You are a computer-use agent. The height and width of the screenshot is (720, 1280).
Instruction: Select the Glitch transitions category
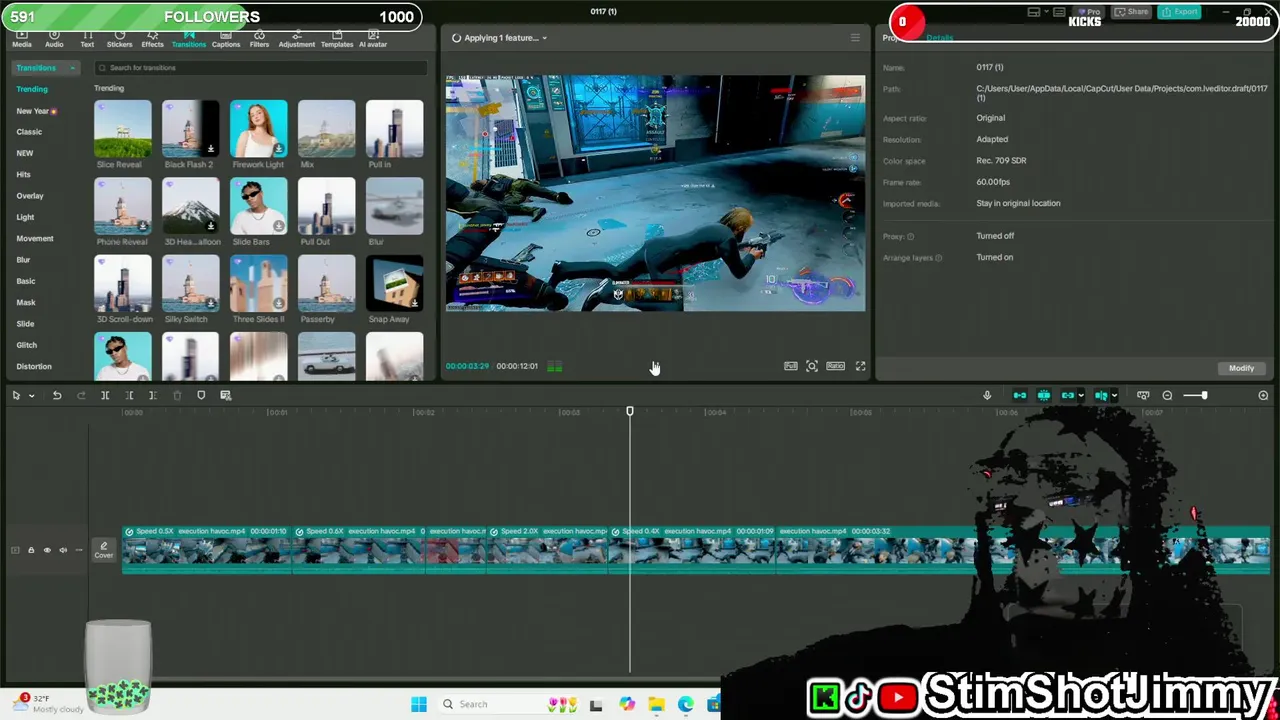tap(27, 345)
